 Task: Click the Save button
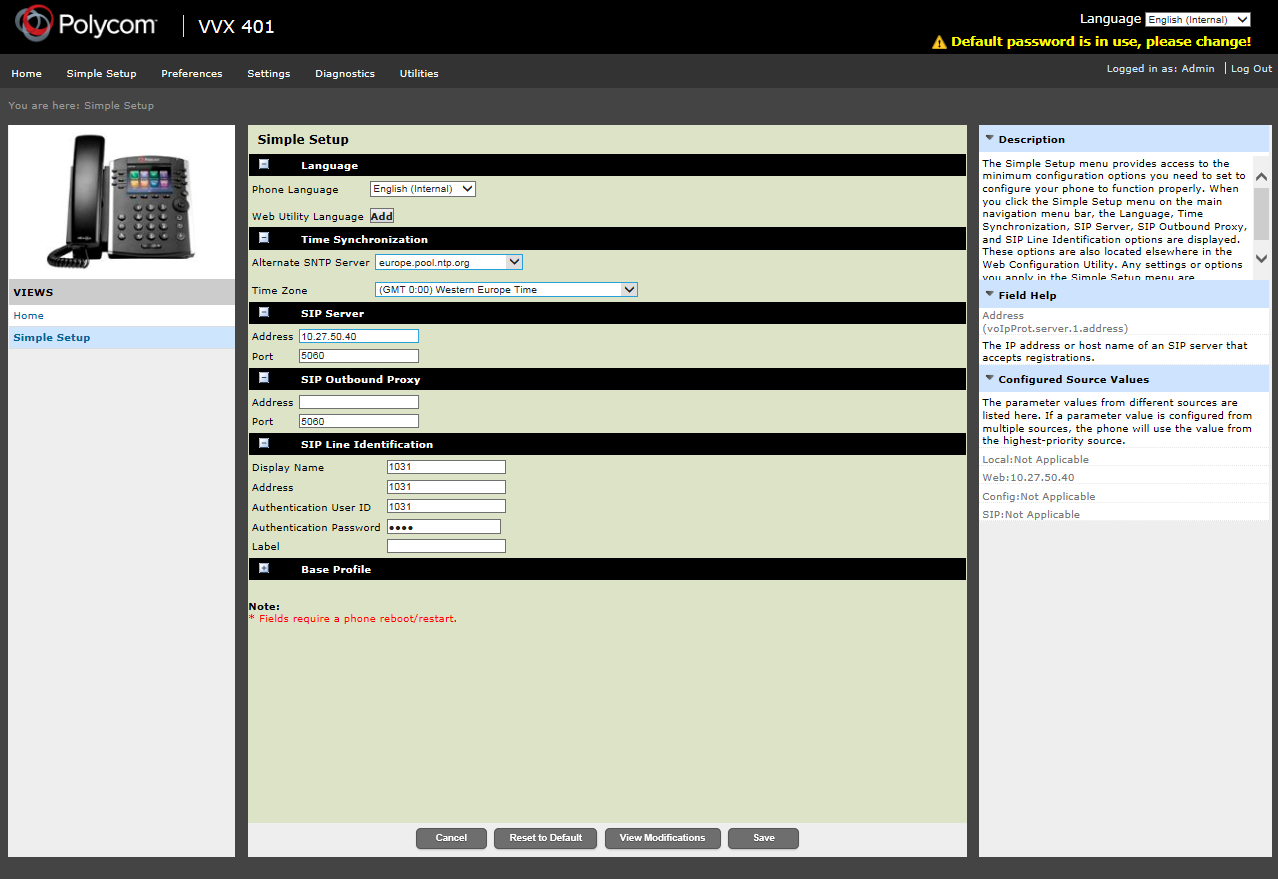[763, 838]
